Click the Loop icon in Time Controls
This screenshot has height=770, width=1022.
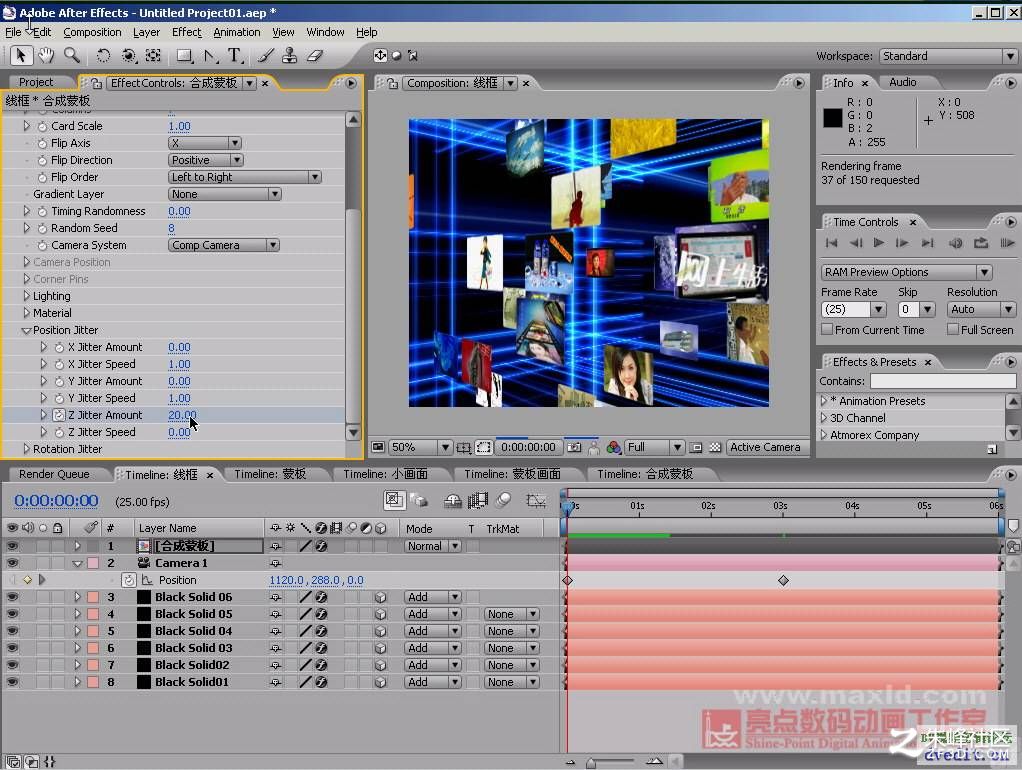click(980, 243)
